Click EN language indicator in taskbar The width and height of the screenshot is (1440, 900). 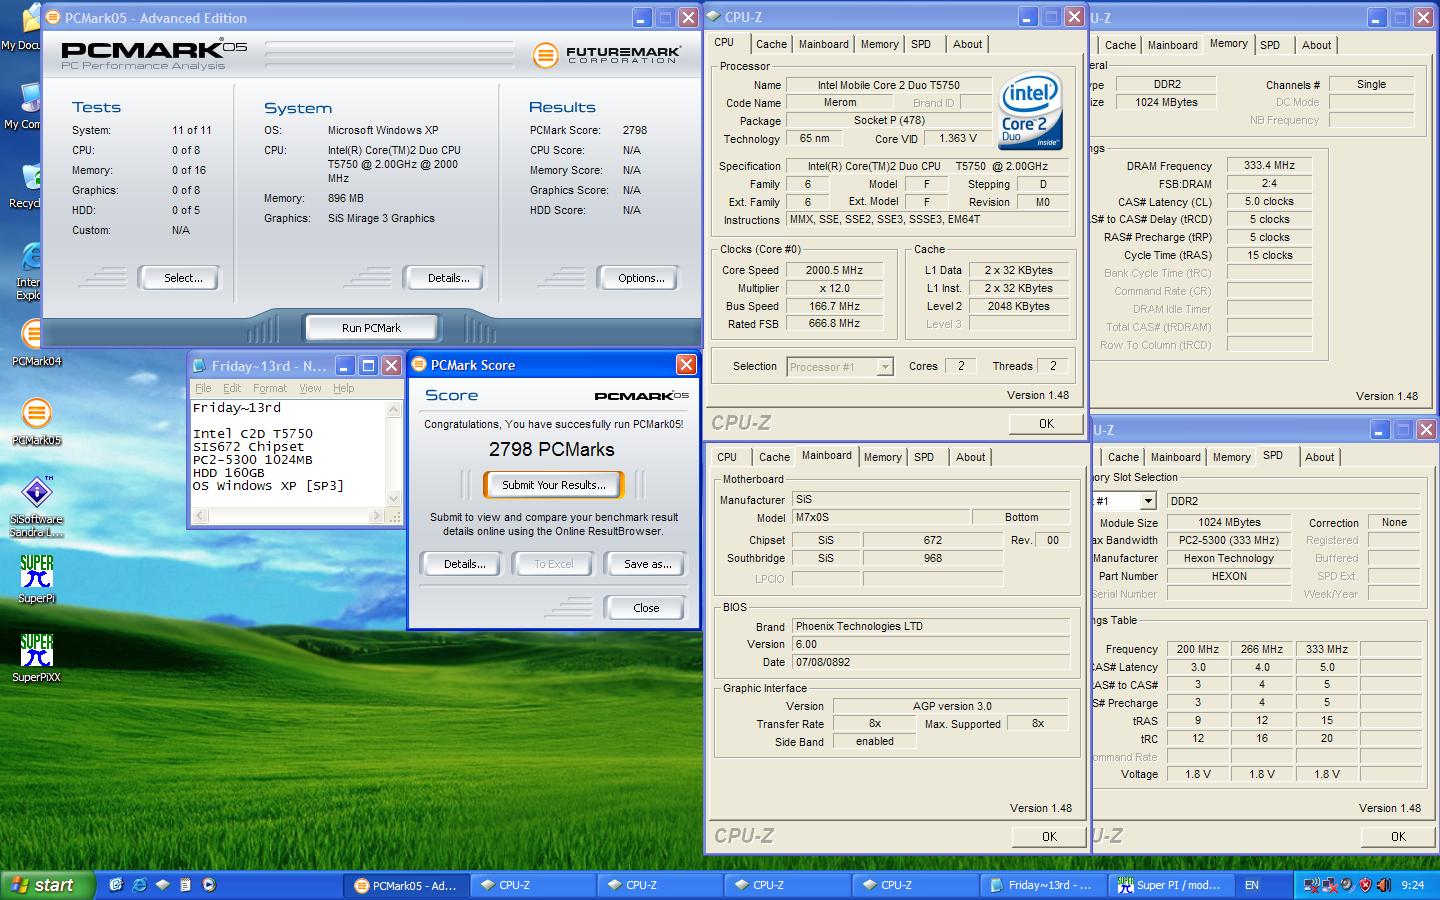(1252, 885)
